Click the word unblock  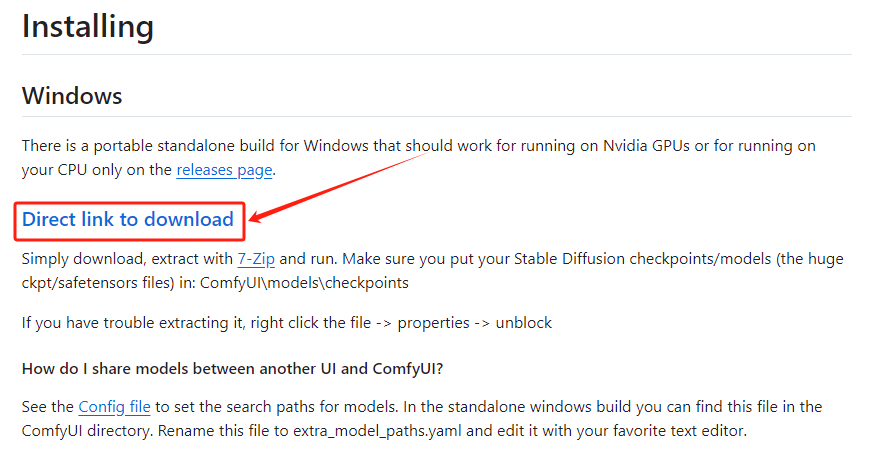[x=523, y=323]
